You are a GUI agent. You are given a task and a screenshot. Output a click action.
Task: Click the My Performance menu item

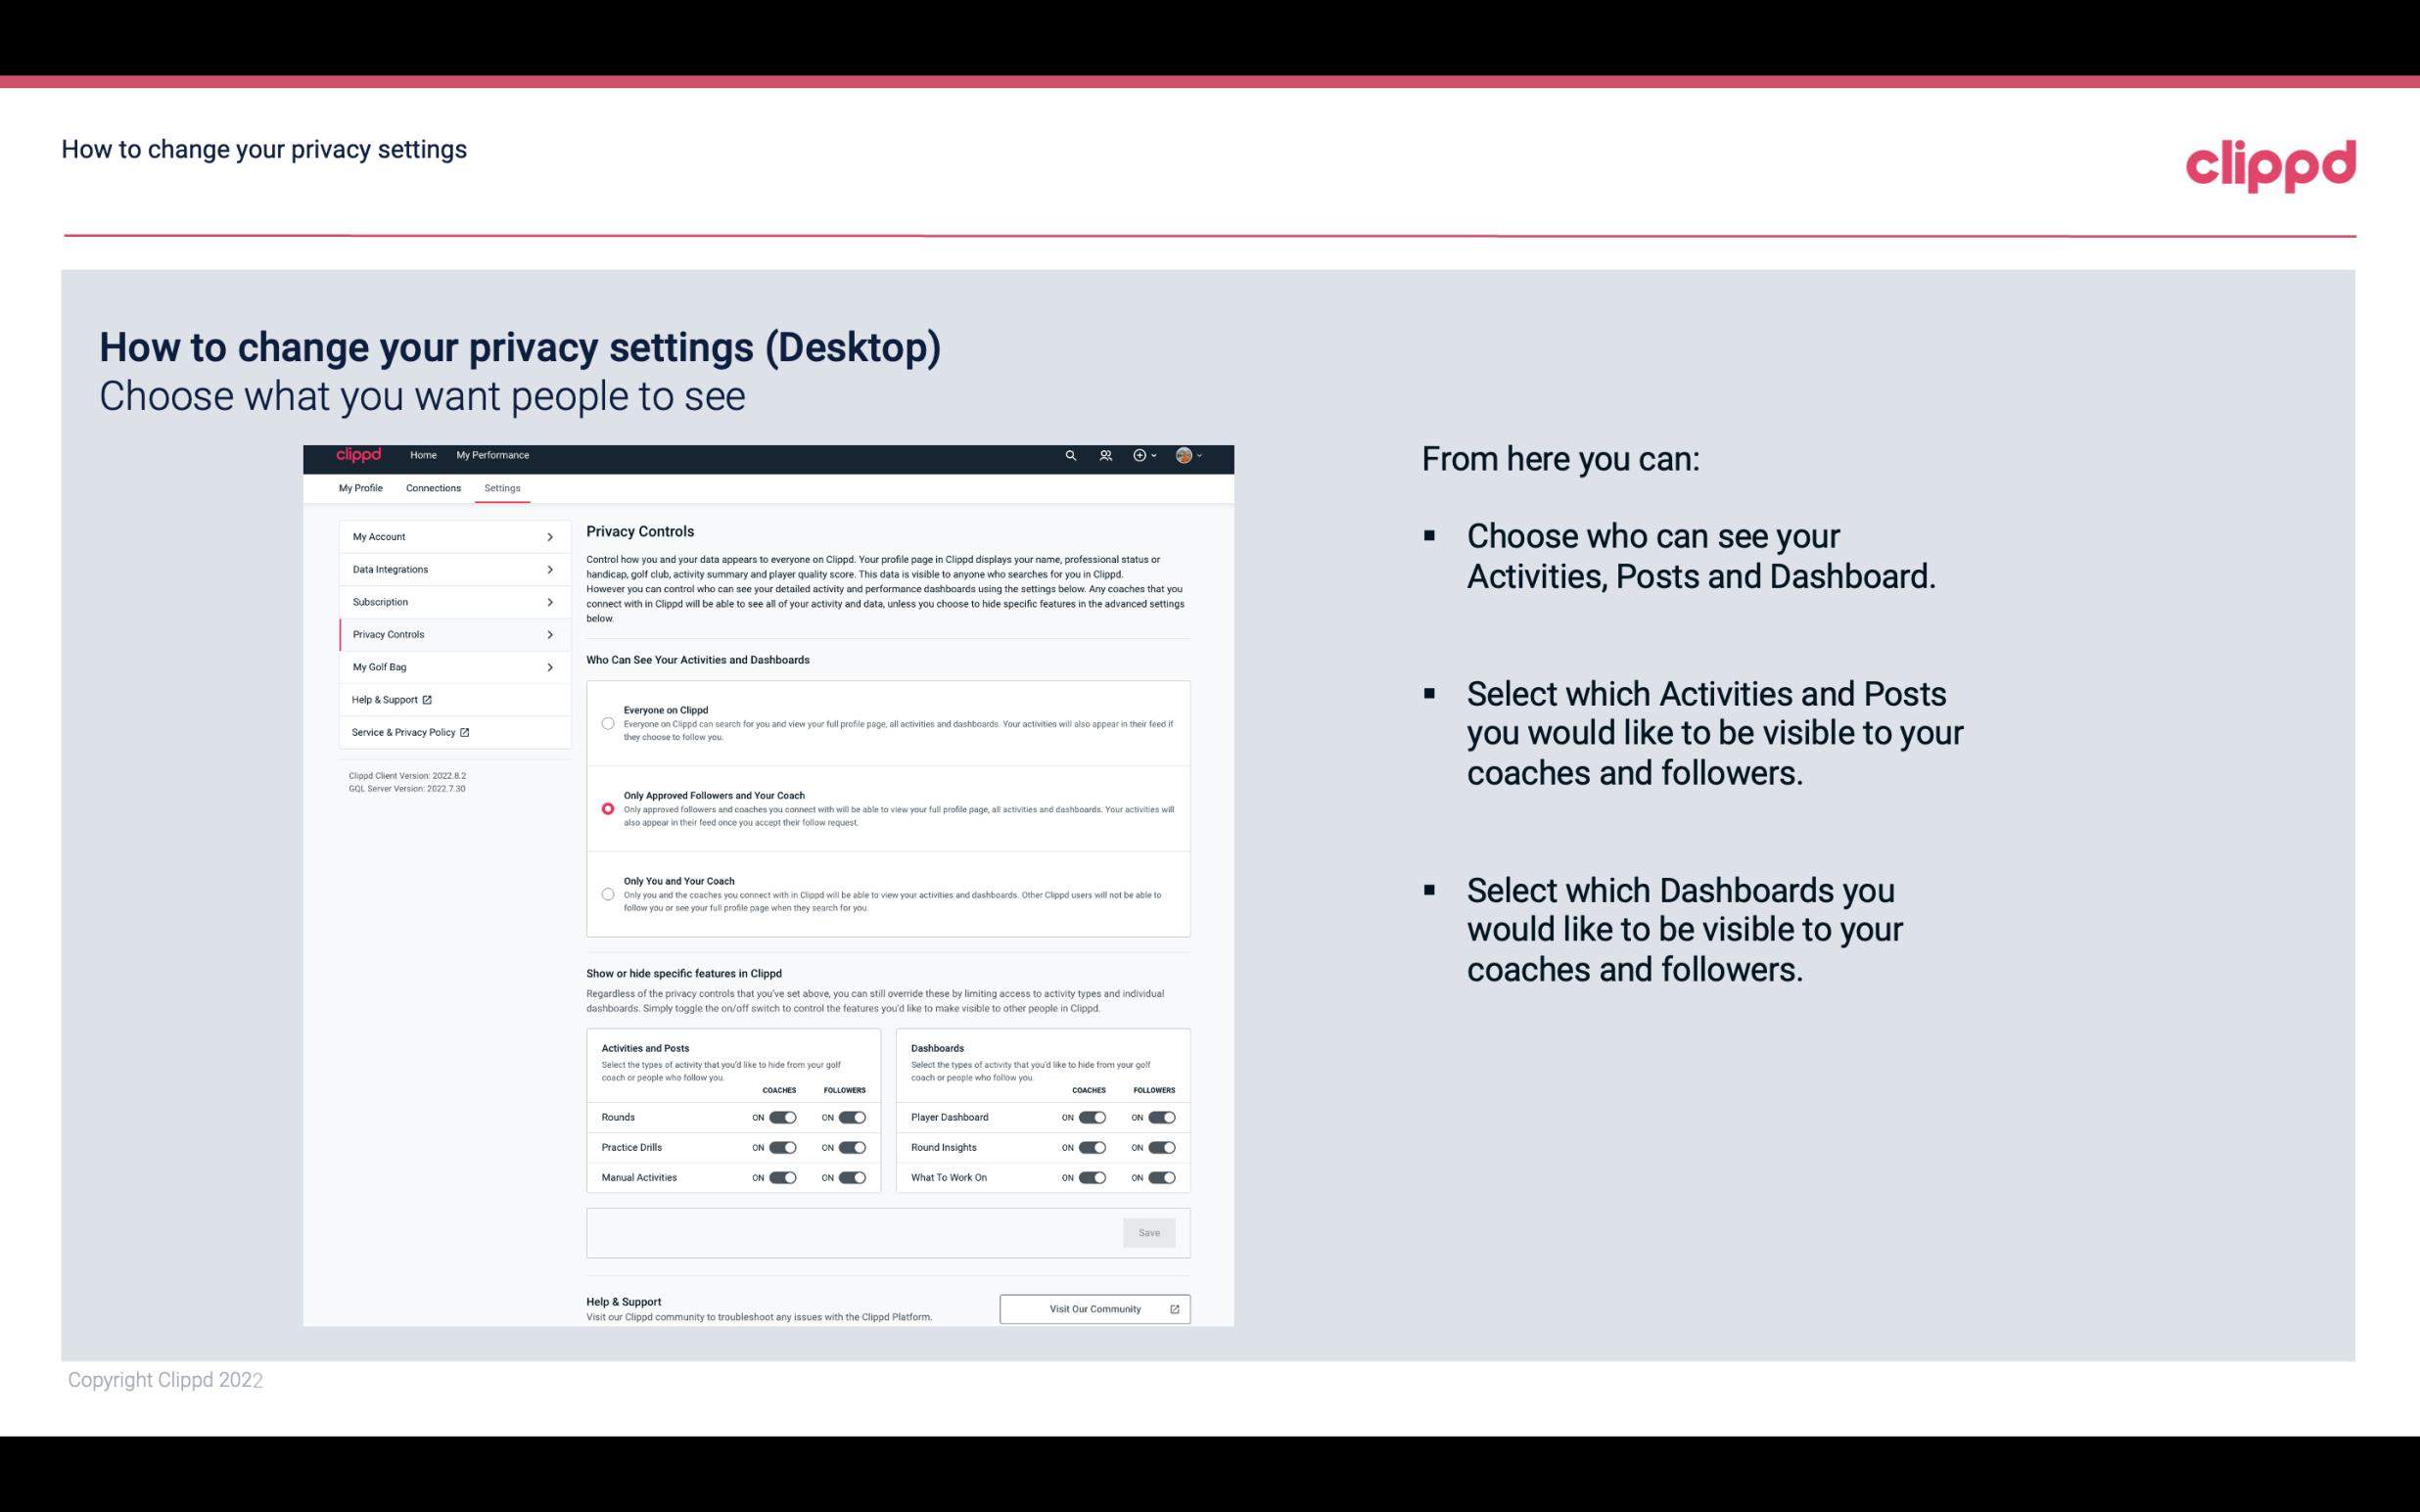click(493, 455)
